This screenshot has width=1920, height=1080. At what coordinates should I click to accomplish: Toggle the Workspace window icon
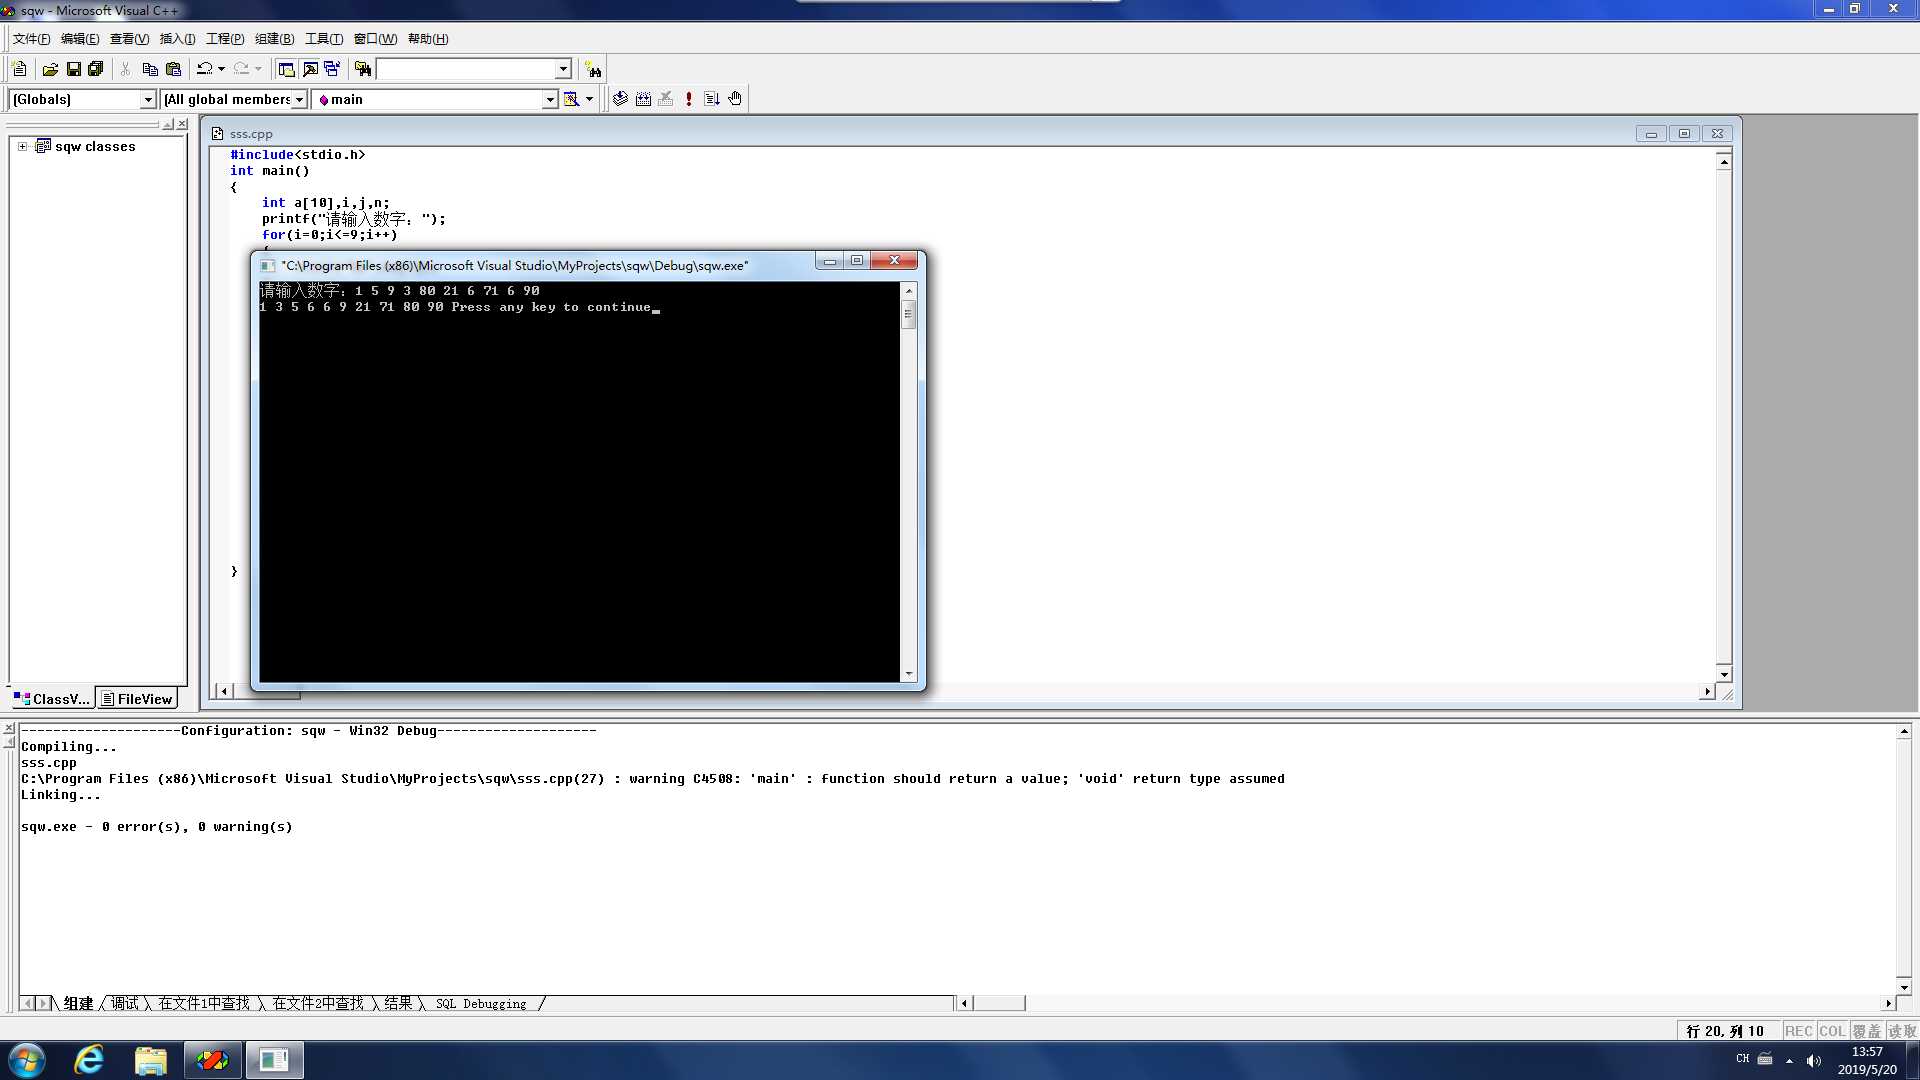pyautogui.click(x=286, y=69)
